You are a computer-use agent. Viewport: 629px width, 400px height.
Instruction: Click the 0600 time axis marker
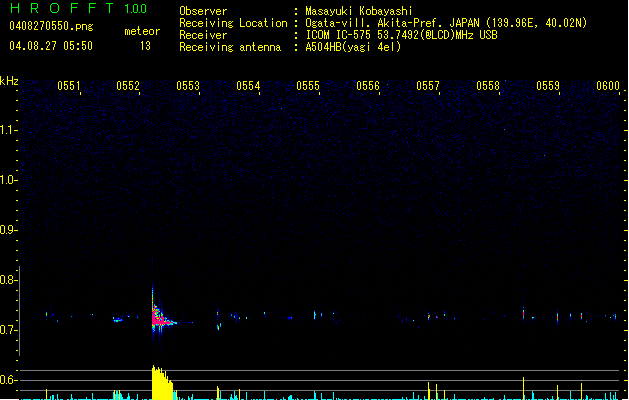coord(608,86)
